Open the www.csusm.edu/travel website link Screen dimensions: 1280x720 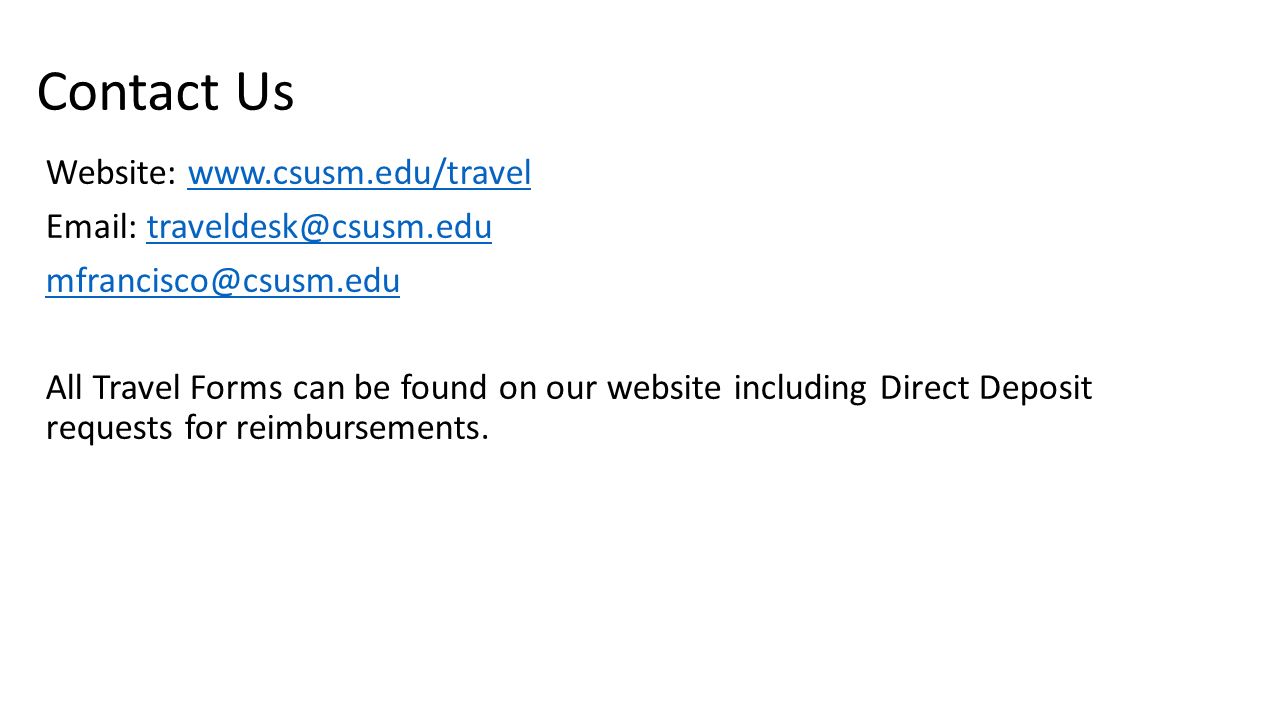point(359,174)
